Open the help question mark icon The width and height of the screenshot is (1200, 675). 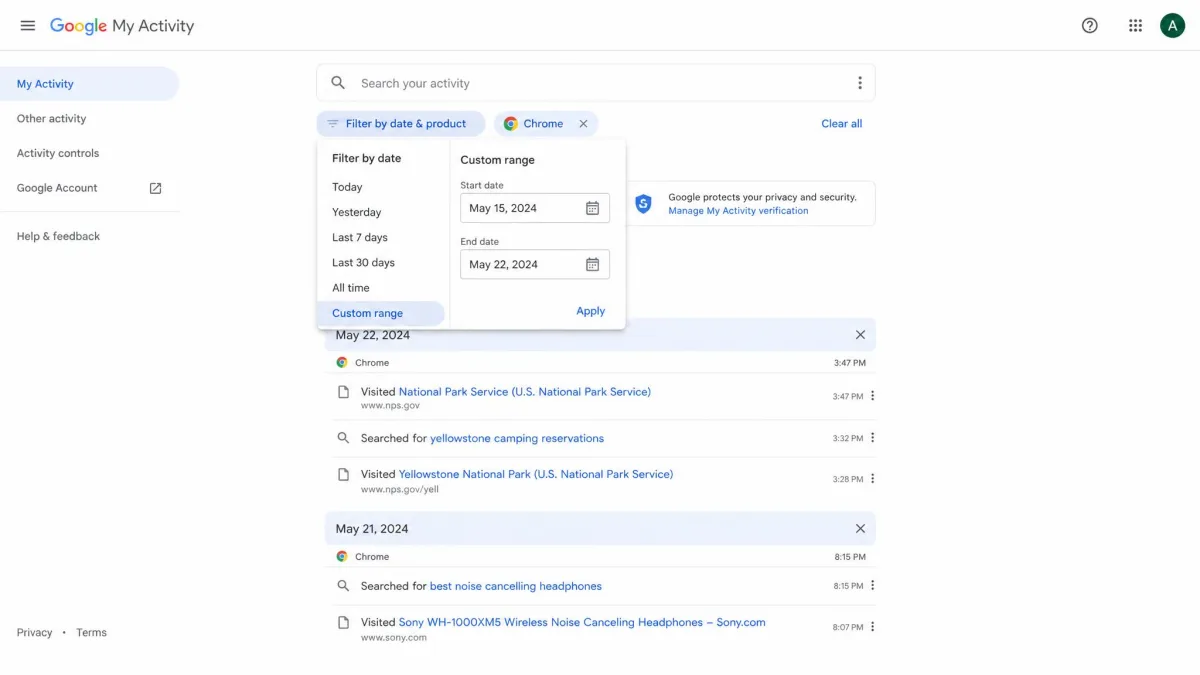tap(1090, 26)
